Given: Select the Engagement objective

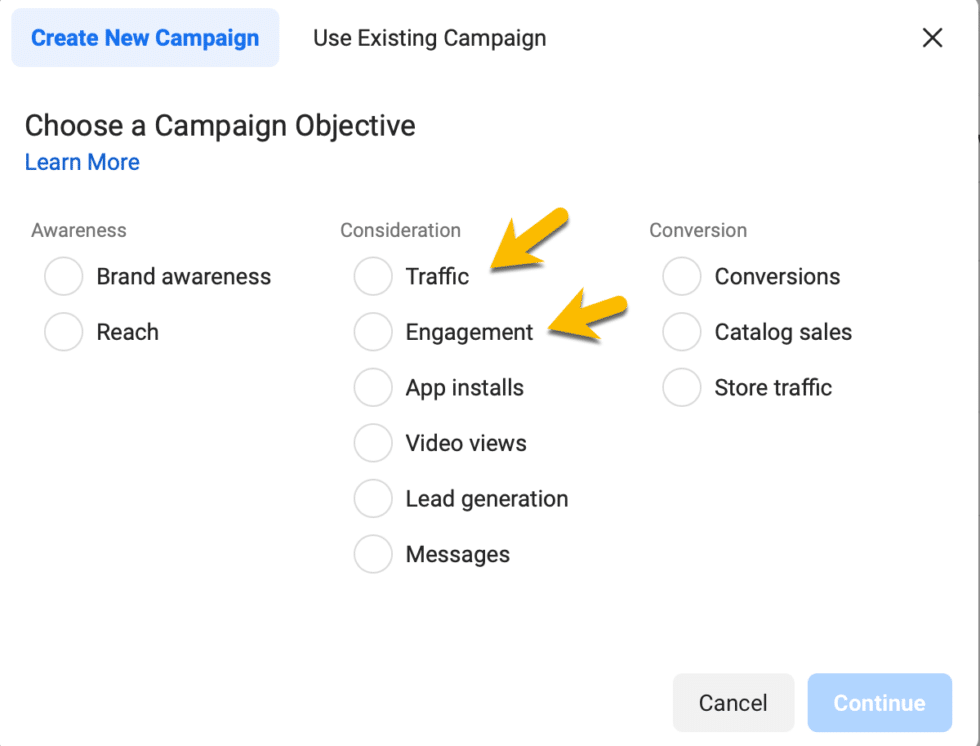Looking at the screenshot, I should point(373,332).
